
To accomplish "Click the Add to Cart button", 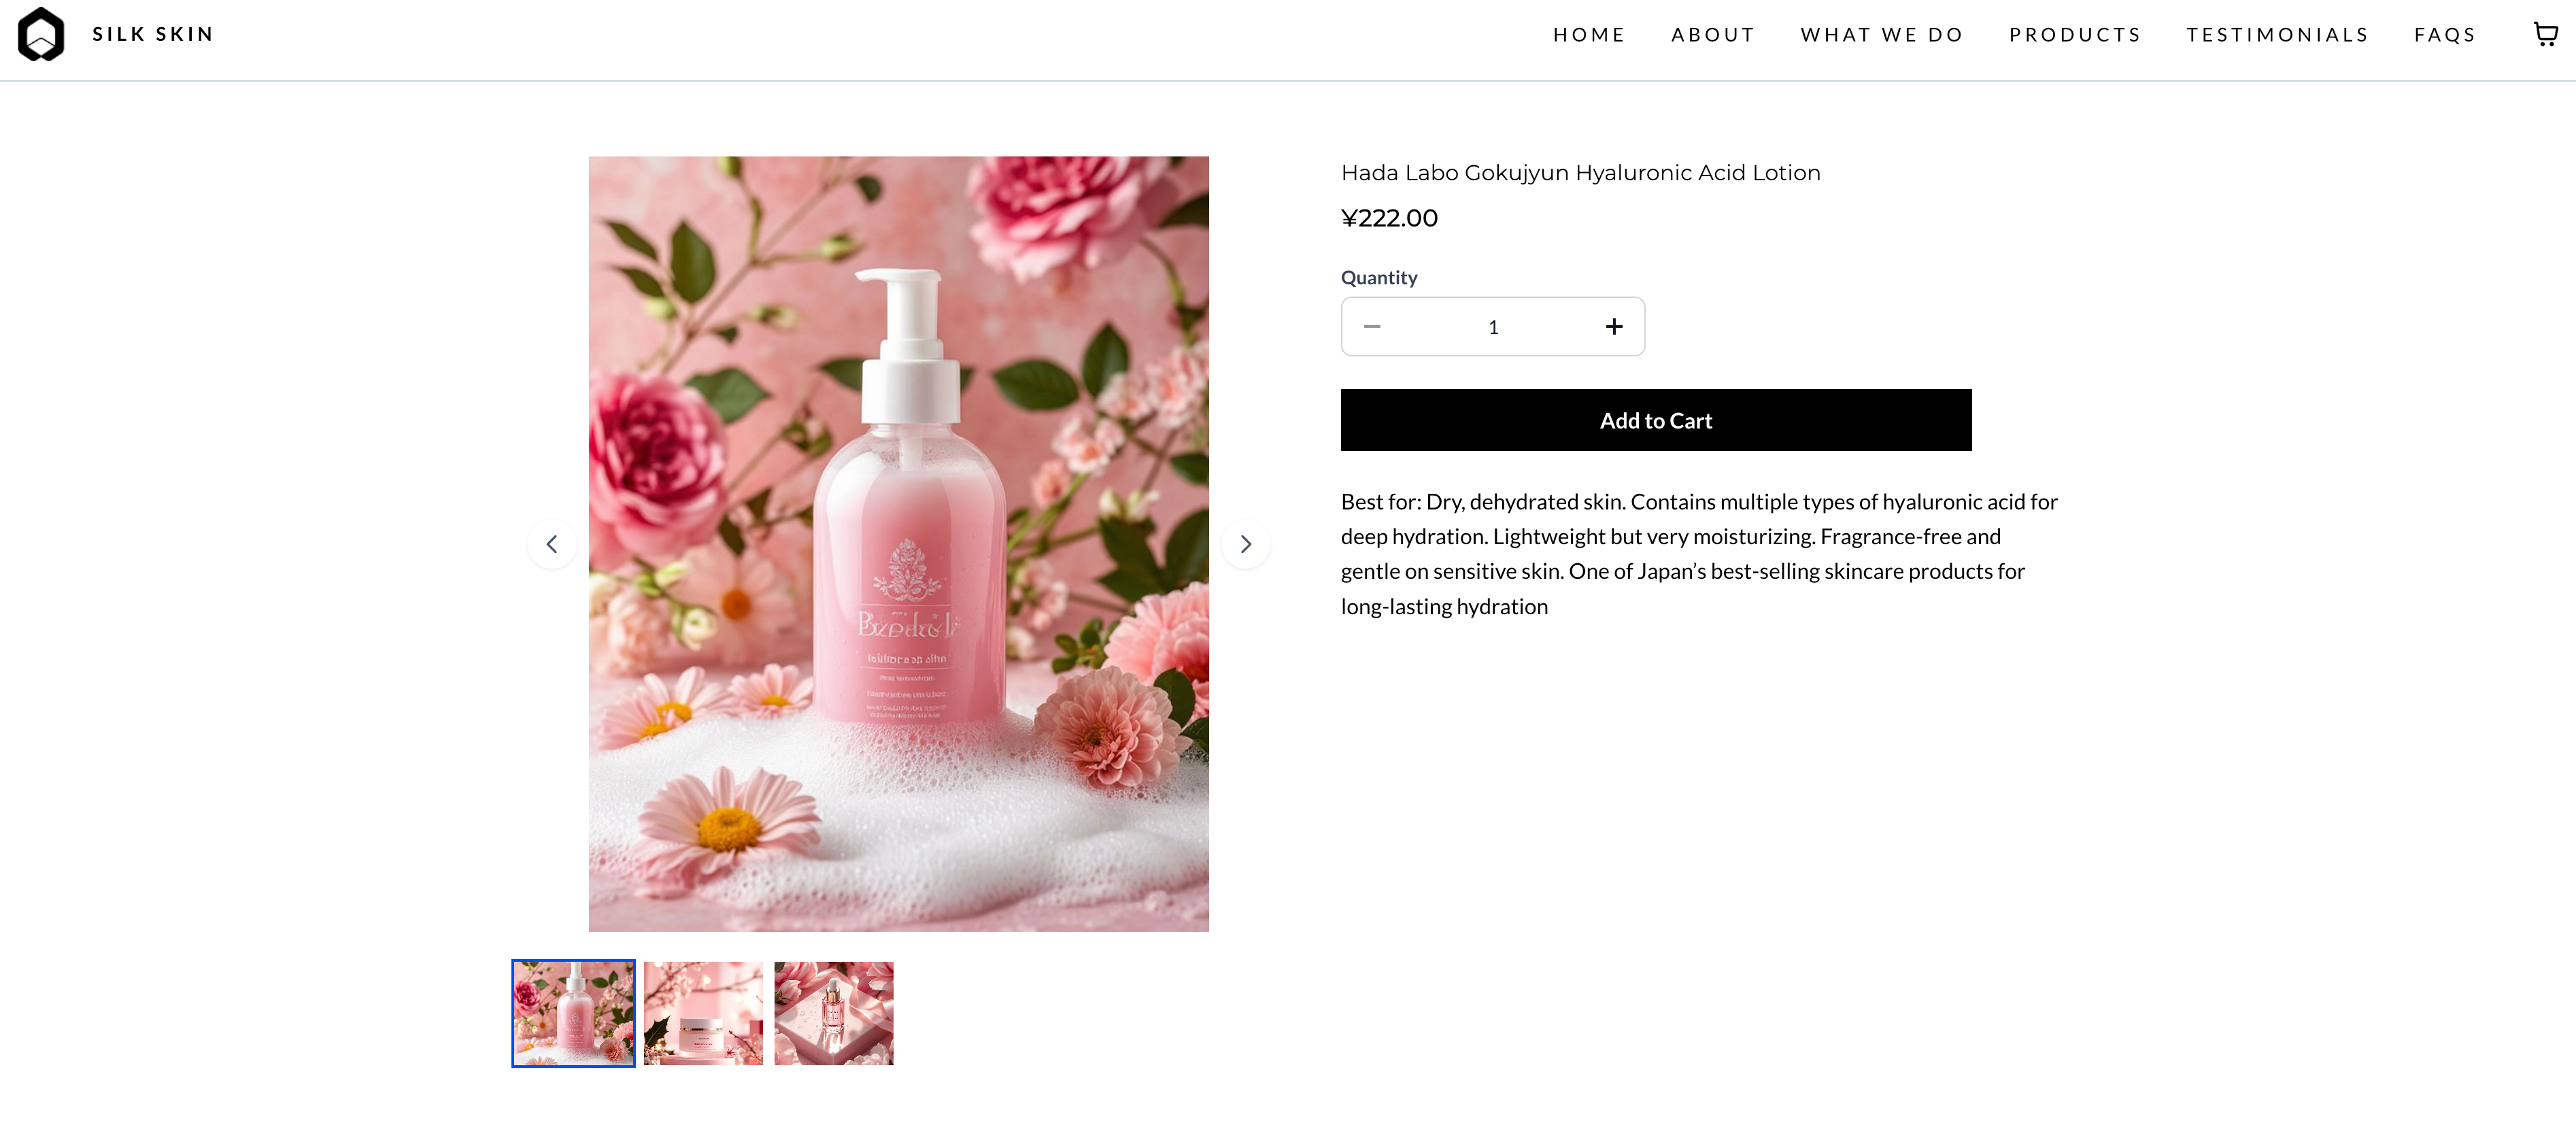I will (x=1656, y=420).
